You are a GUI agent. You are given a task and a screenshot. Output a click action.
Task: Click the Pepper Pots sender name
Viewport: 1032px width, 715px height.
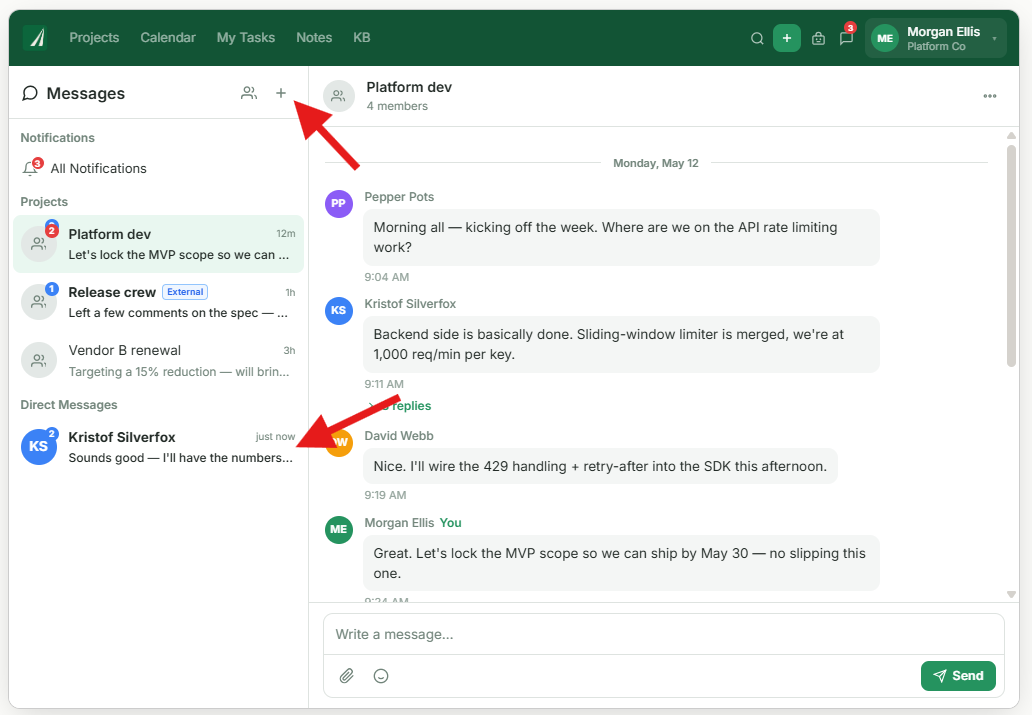(x=399, y=197)
